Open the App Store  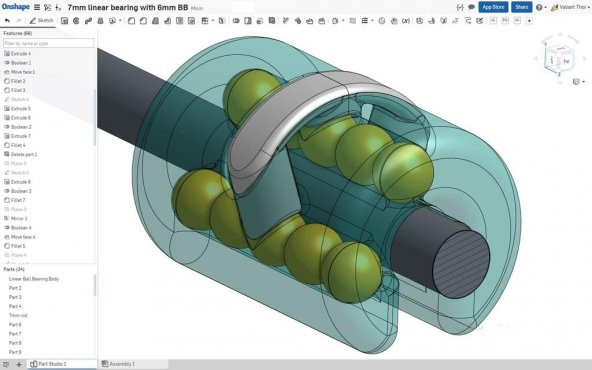pyautogui.click(x=493, y=7)
